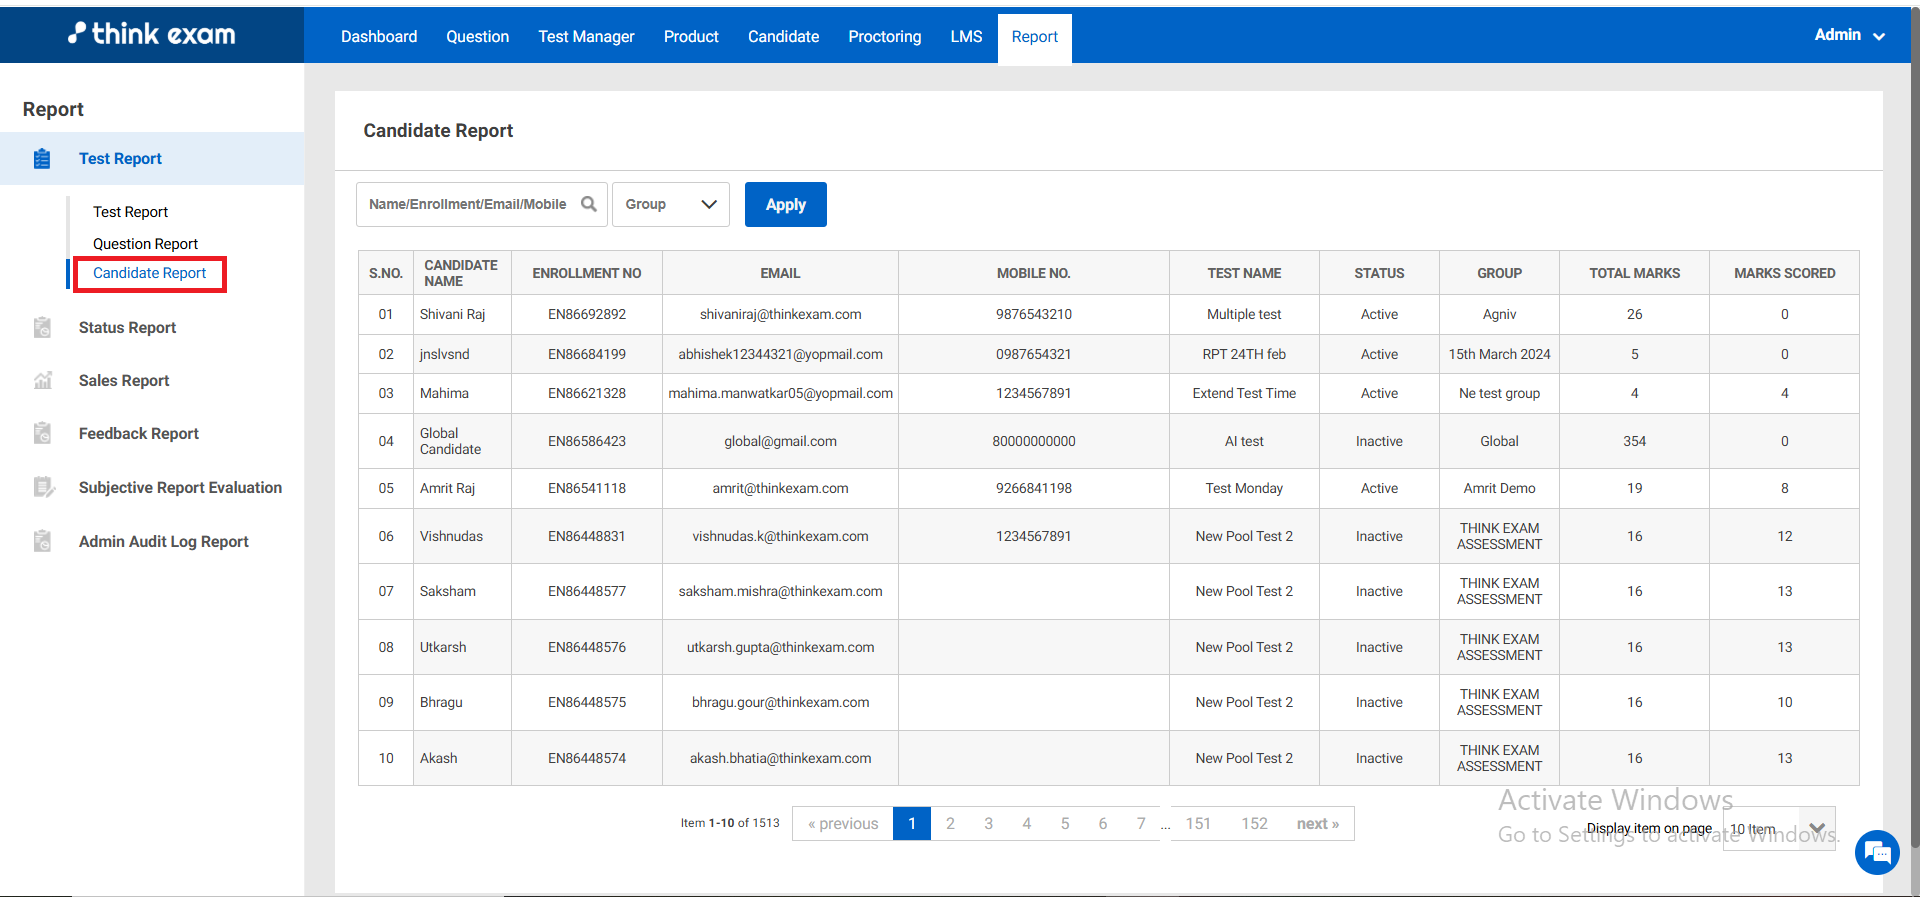Open the live chat bubble icon

(x=1877, y=853)
